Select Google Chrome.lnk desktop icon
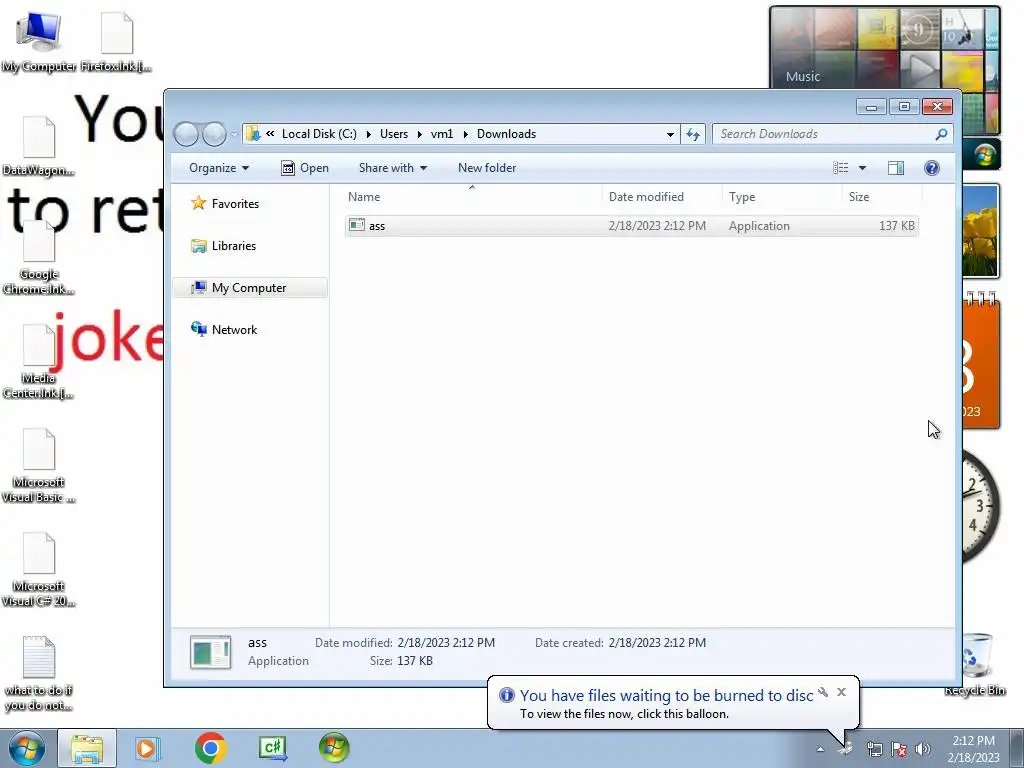 point(39,258)
